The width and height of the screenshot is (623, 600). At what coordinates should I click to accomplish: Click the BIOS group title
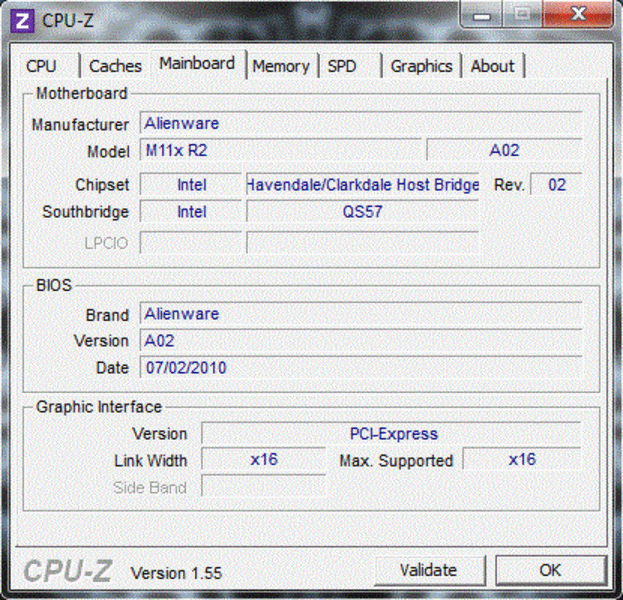tap(54, 285)
